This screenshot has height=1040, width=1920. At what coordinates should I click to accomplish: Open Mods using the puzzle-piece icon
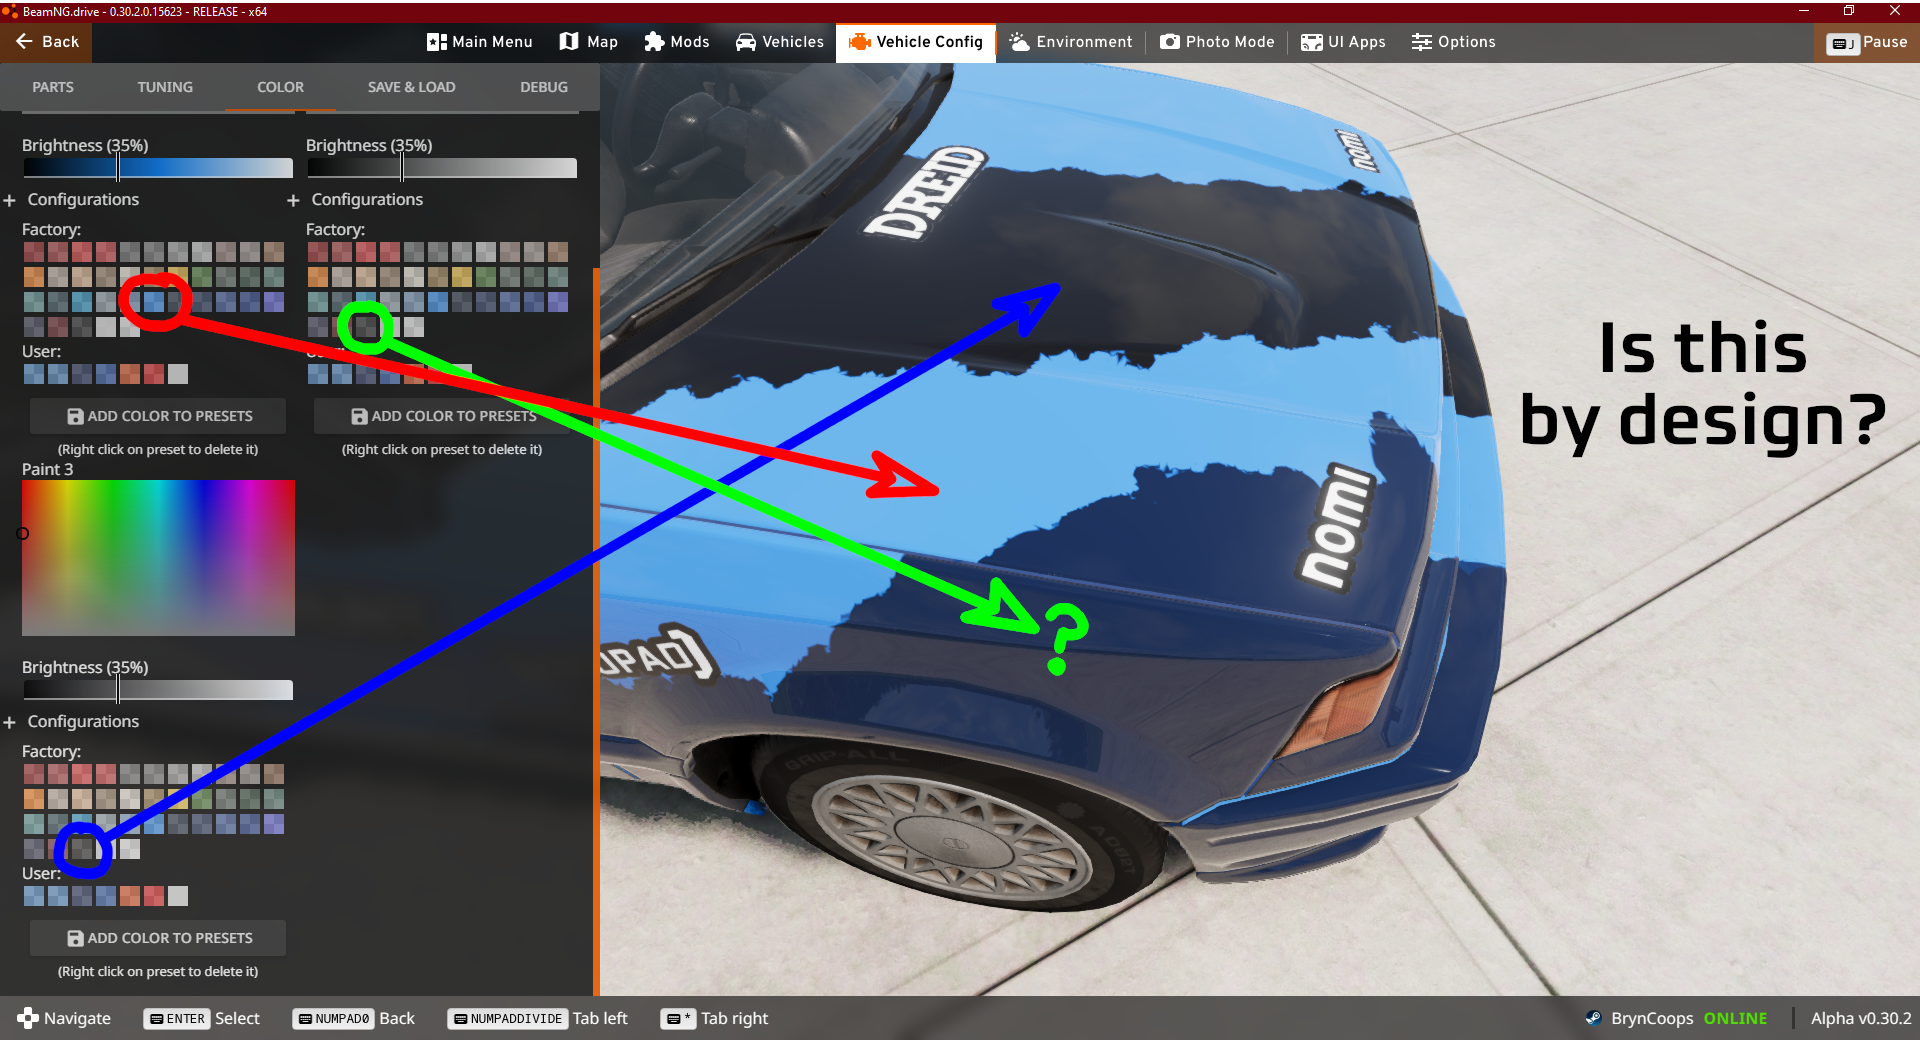(x=654, y=42)
